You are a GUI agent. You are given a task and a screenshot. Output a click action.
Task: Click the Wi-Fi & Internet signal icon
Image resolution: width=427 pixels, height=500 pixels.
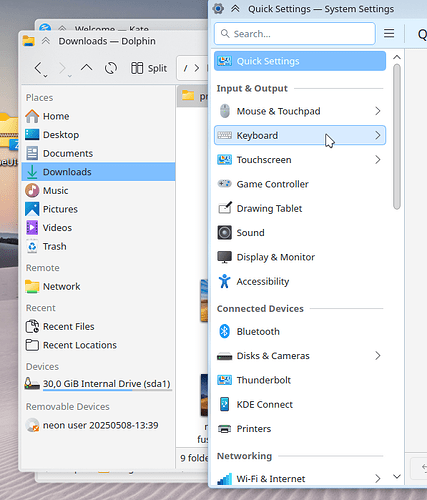click(225, 479)
